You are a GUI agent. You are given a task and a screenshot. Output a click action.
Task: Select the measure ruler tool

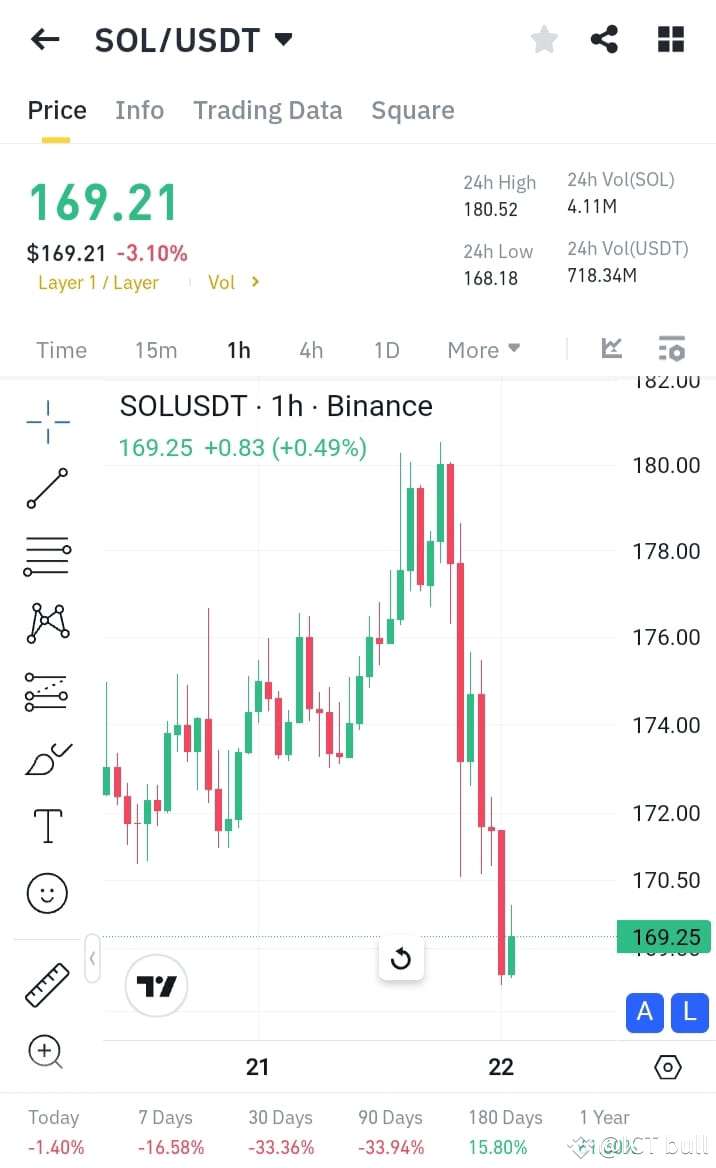(x=44, y=983)
